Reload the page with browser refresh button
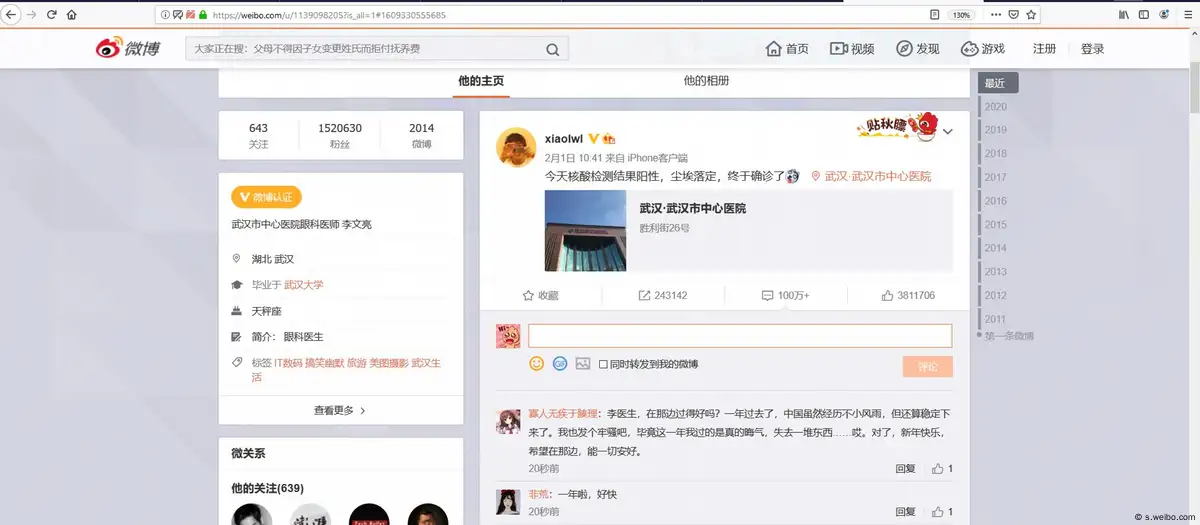The width and height of the screenshot is (1200, 525). [51, 15]
